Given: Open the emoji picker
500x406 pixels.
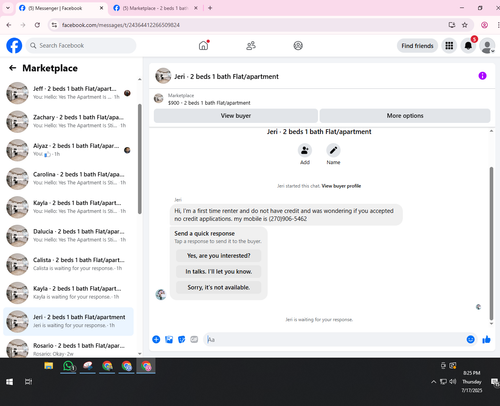Looking at the screenshot, I should pos(470,339).
